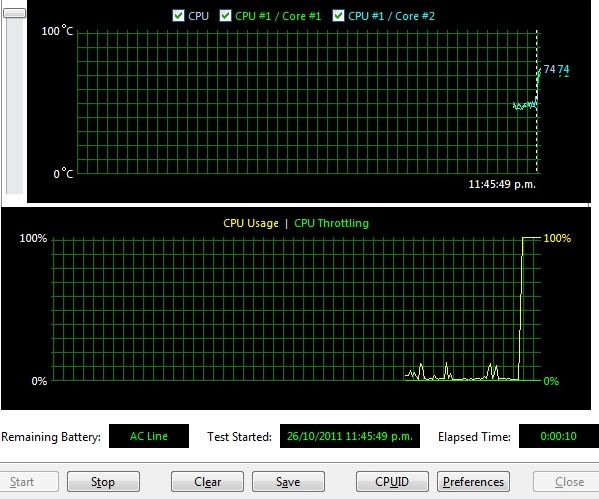Viewport: 599px width, 499px height.
Task: Click the greyed-out Start button
Action: coord(27,481)
